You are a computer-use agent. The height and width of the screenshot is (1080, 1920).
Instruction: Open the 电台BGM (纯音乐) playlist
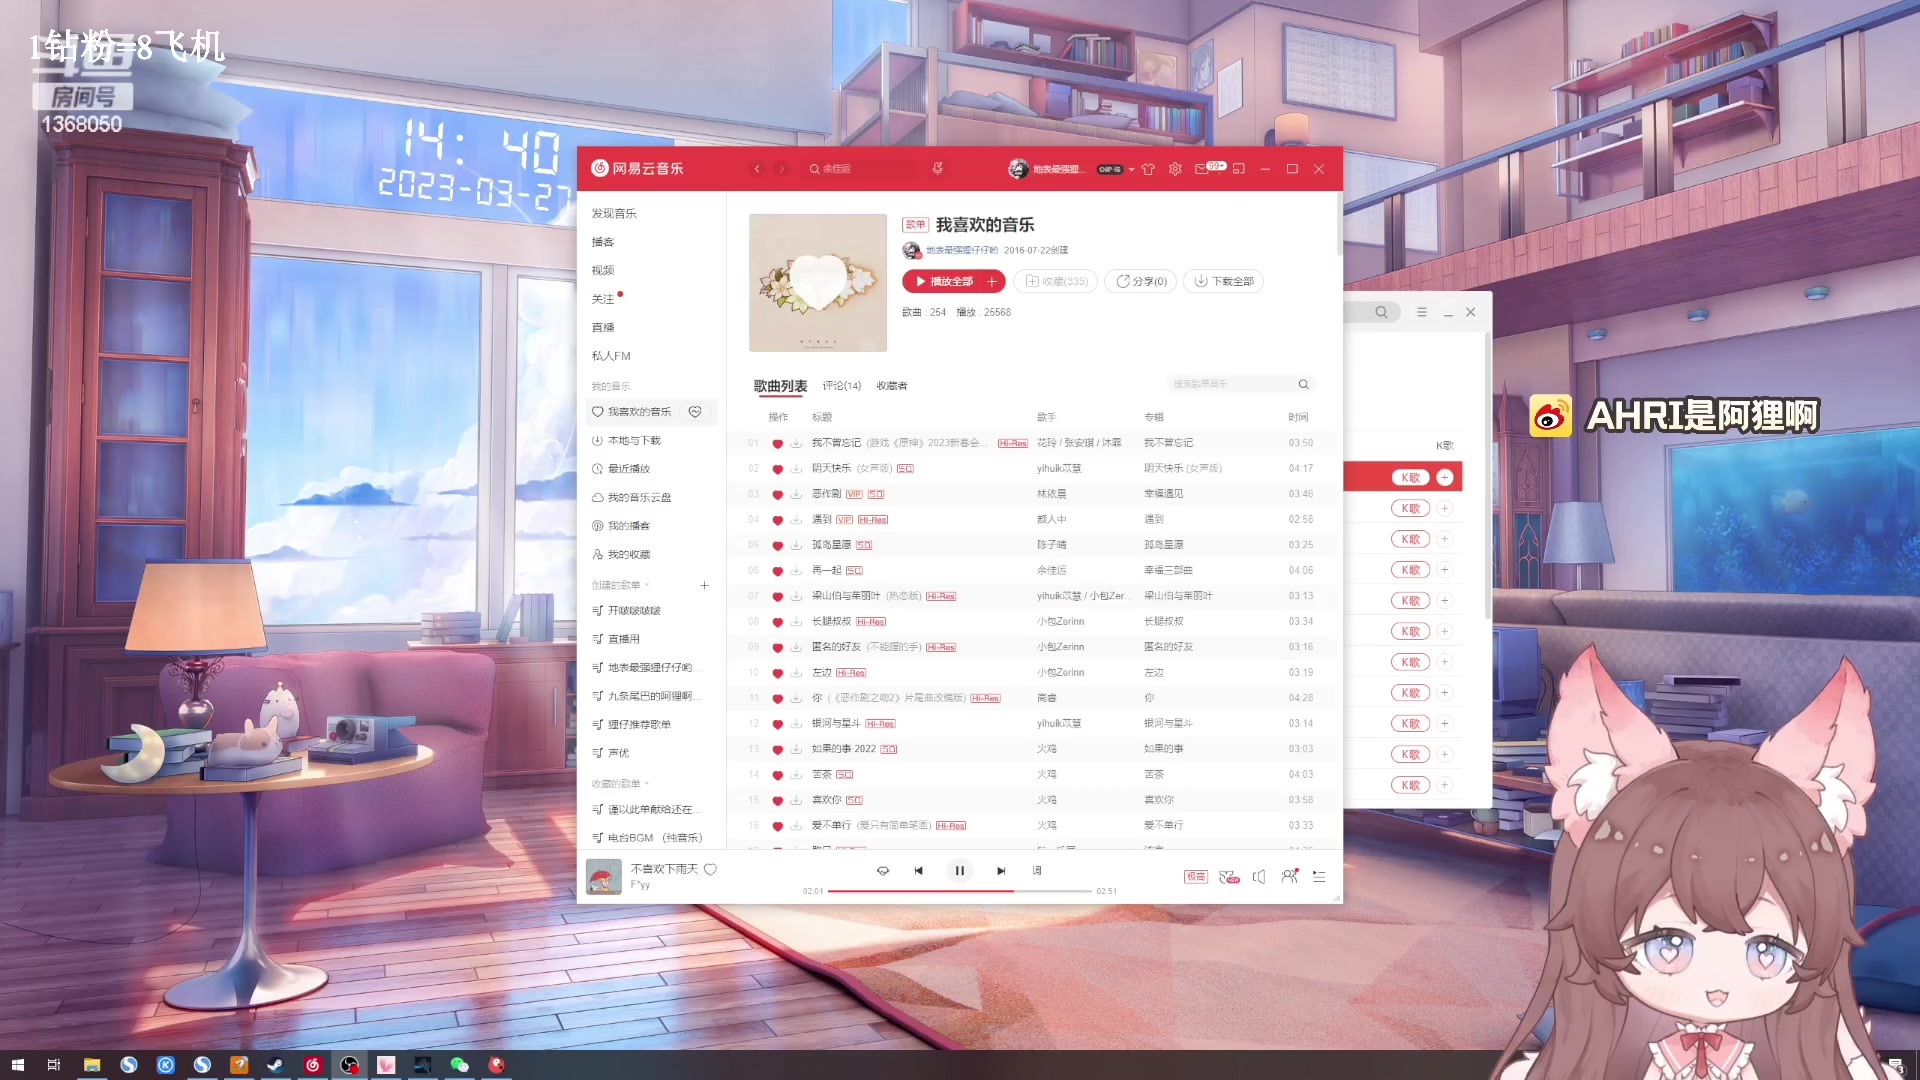[654, 838]
